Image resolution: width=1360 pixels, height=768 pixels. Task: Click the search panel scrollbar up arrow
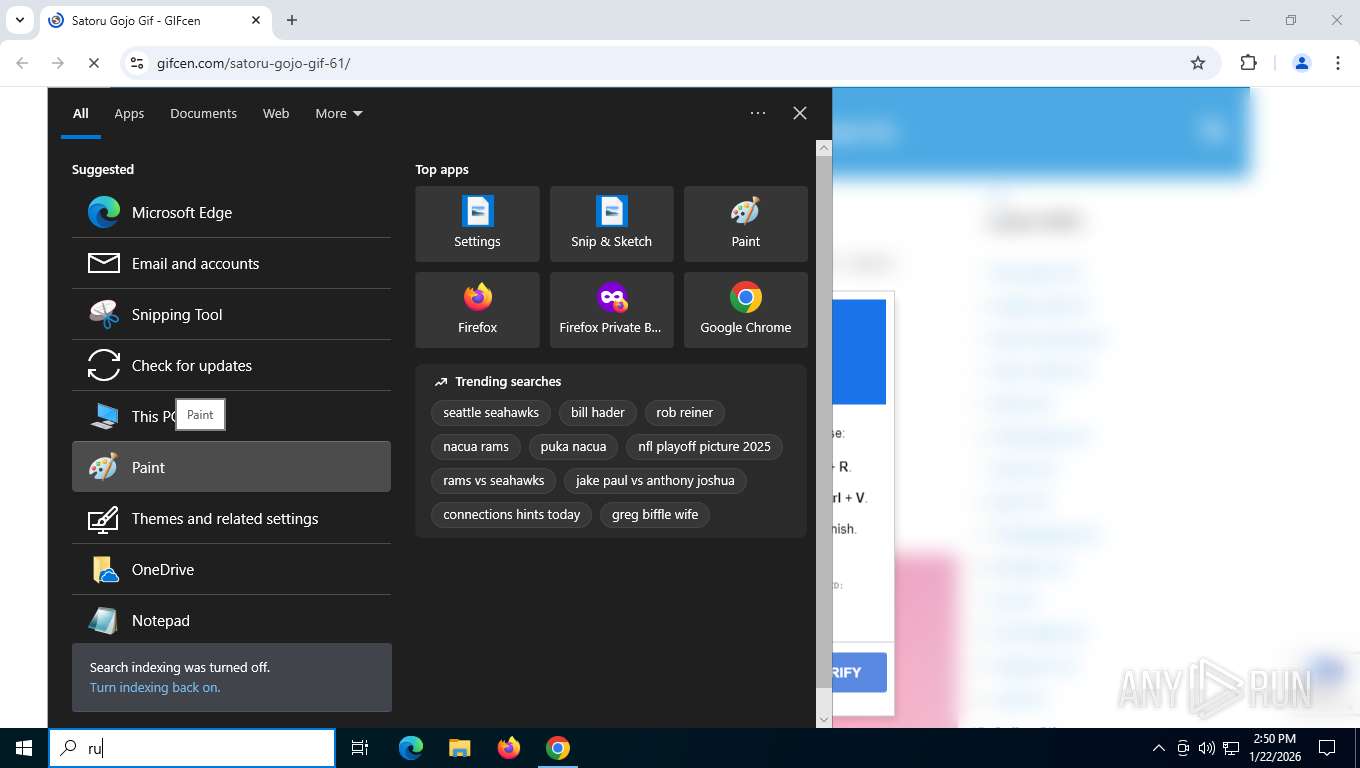coord(824,148)
